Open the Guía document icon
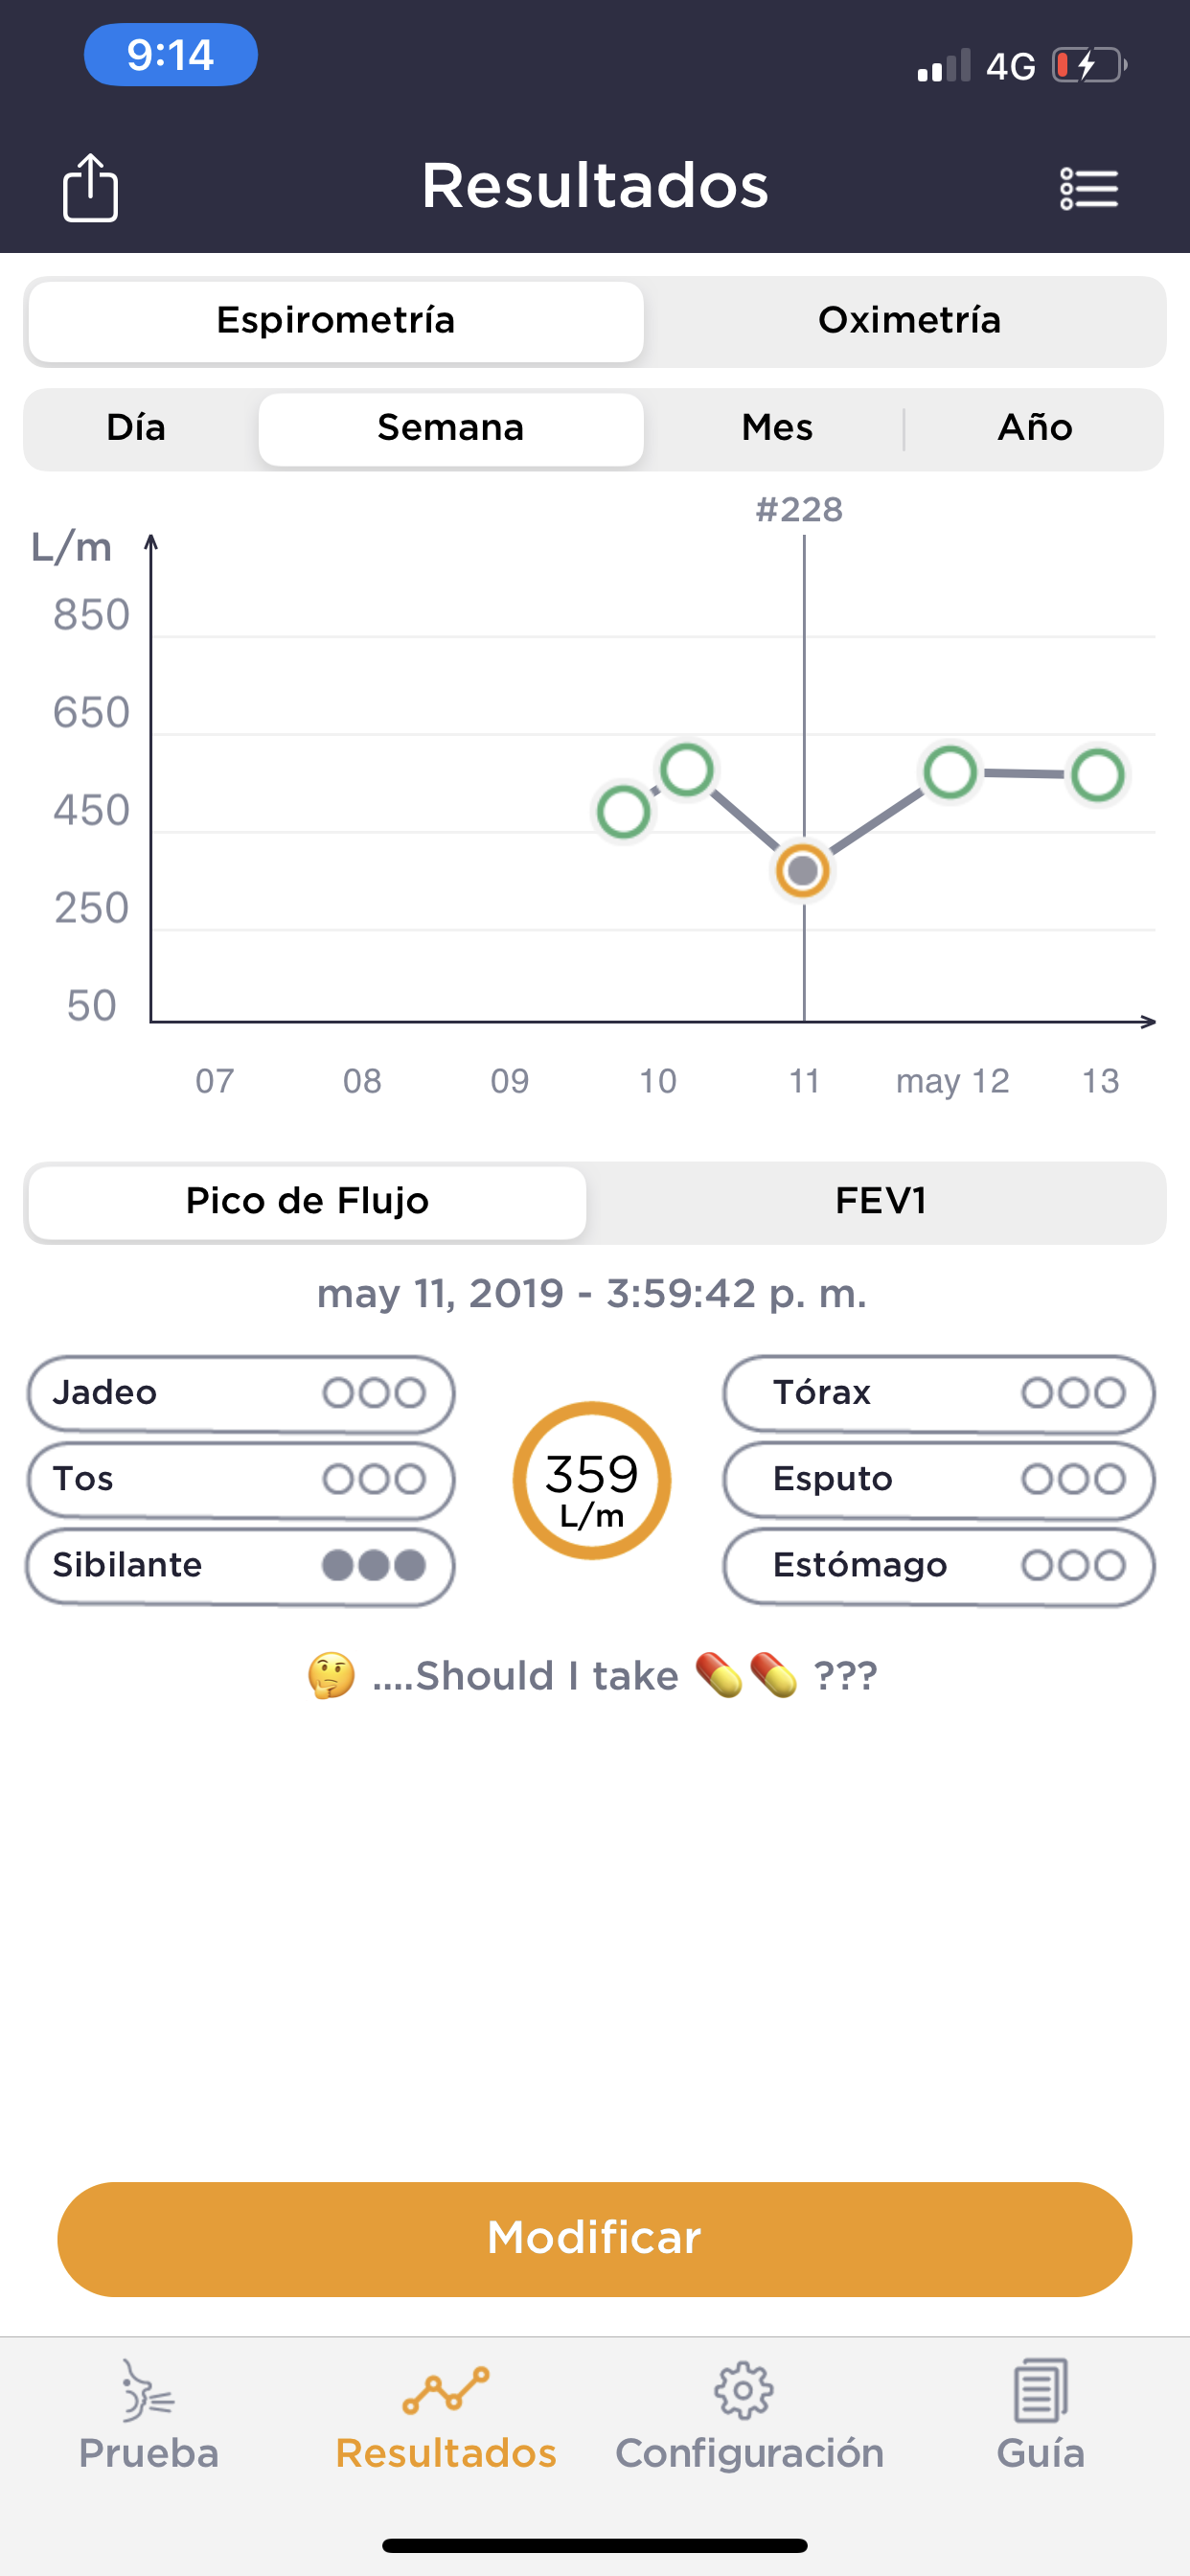 point(1040,2391)
